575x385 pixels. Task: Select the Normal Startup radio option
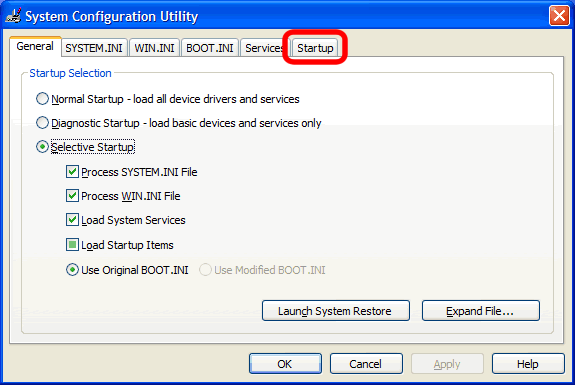click(x=43, y=99)
